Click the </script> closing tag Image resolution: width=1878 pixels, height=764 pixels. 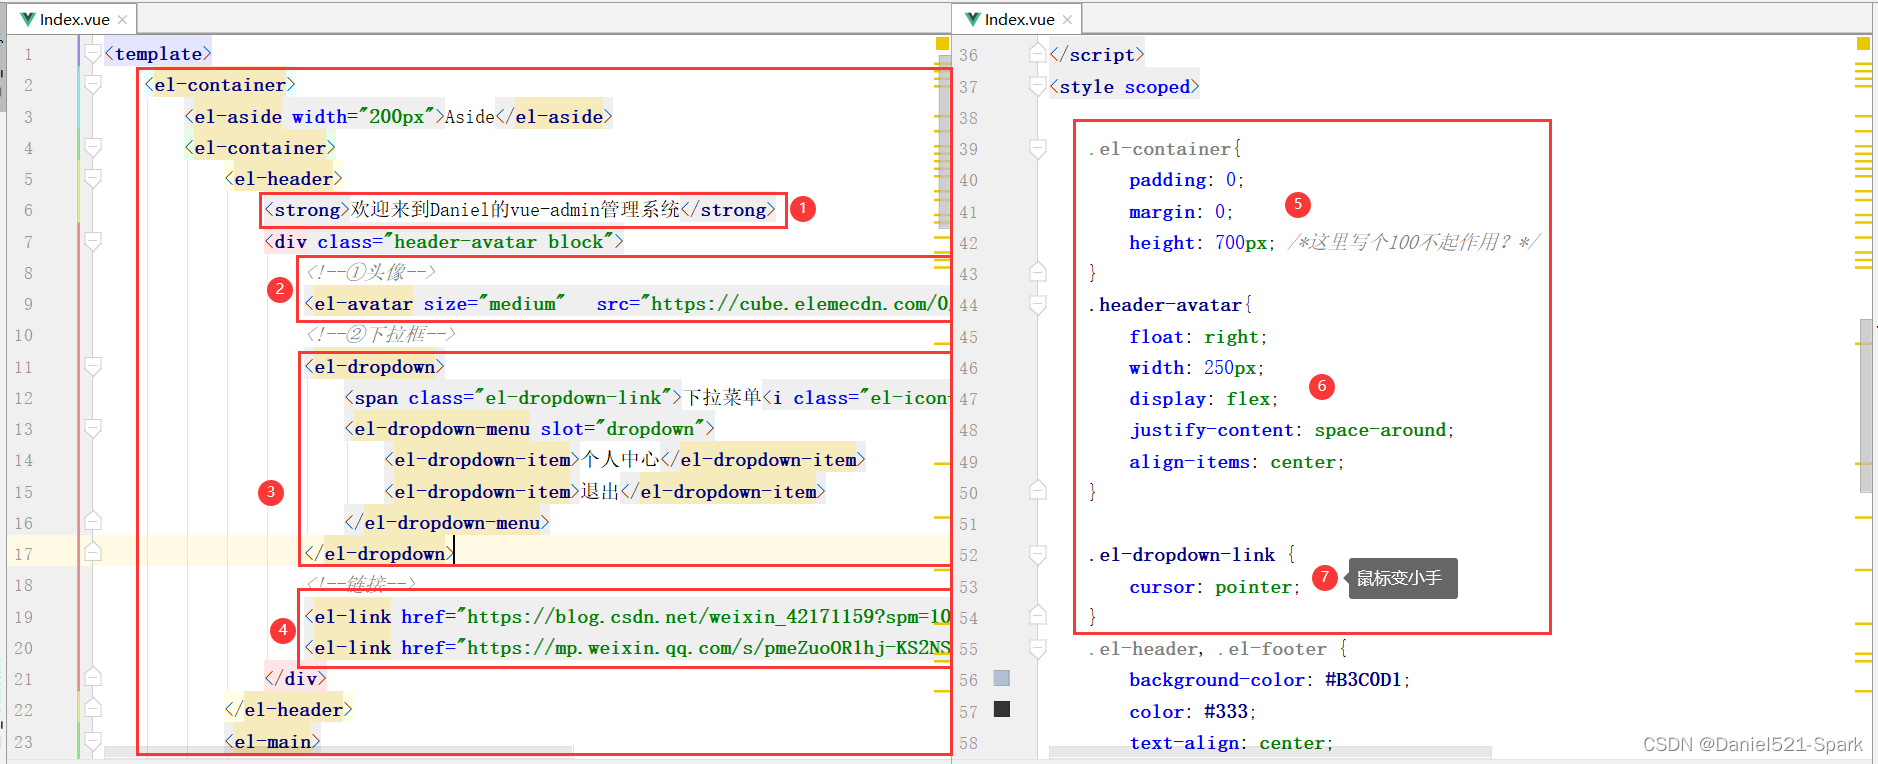coord(1097,55)
